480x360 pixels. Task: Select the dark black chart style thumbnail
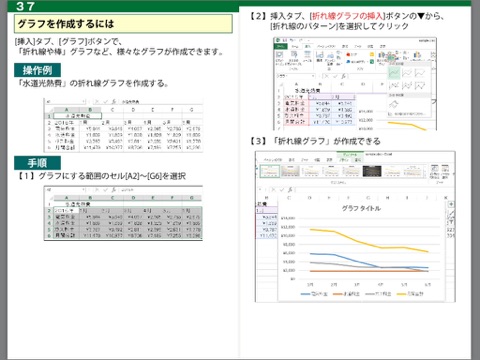372,171
